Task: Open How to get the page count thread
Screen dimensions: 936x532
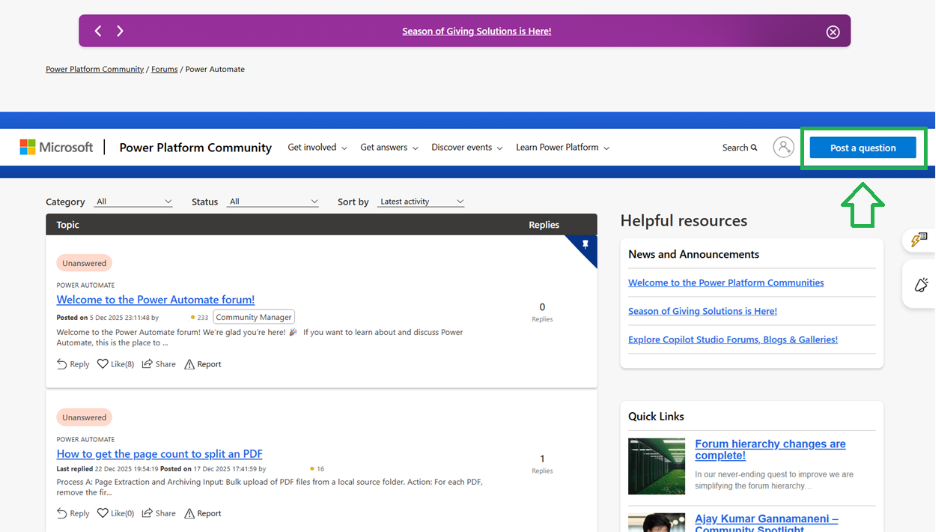Action: [159, 454]
